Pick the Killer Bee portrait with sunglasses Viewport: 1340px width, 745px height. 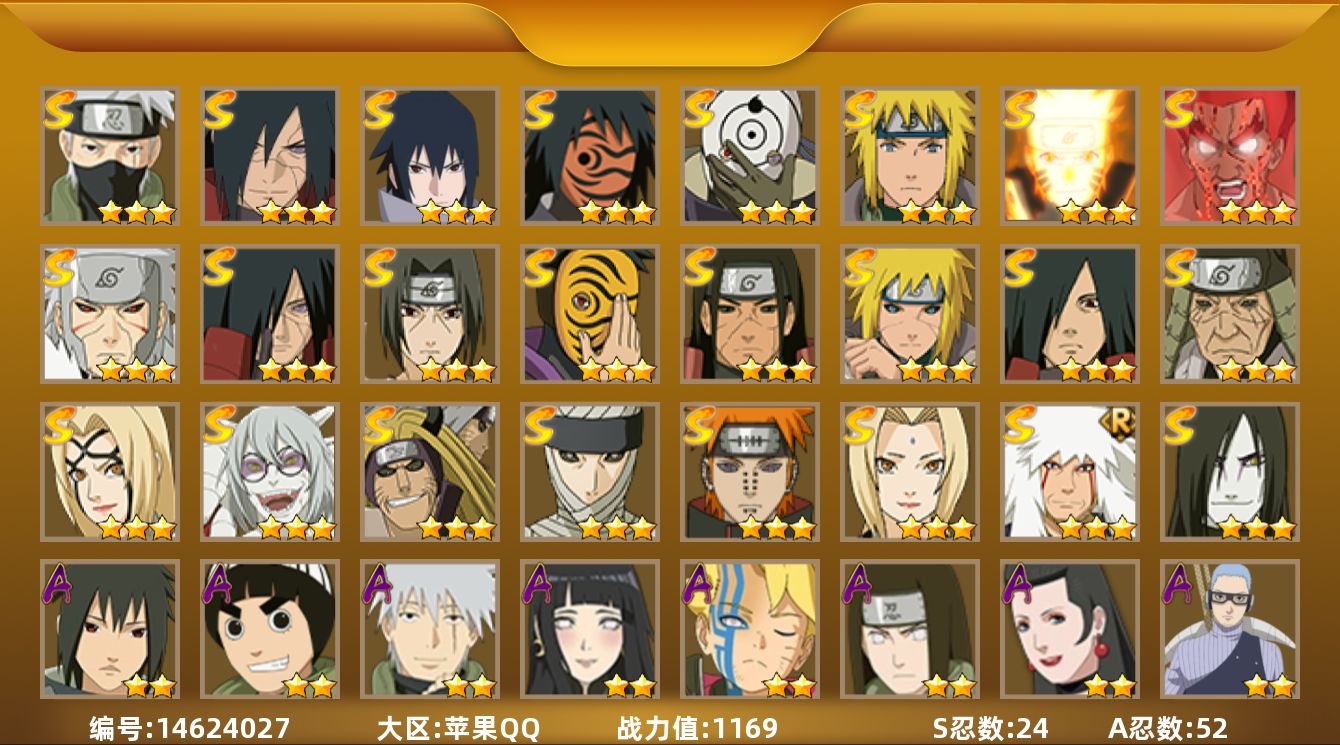point(430,472)
